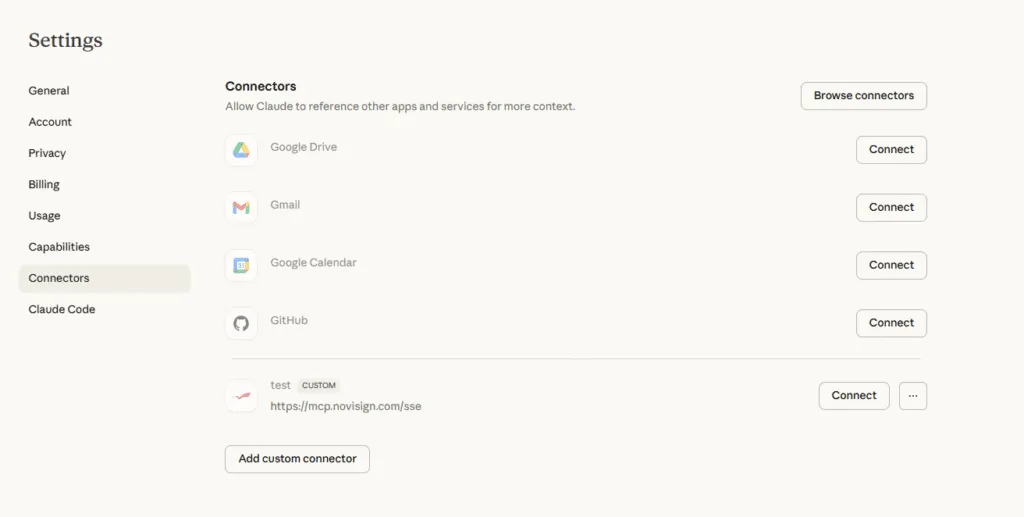Connect Gmail

coord(891,208)
